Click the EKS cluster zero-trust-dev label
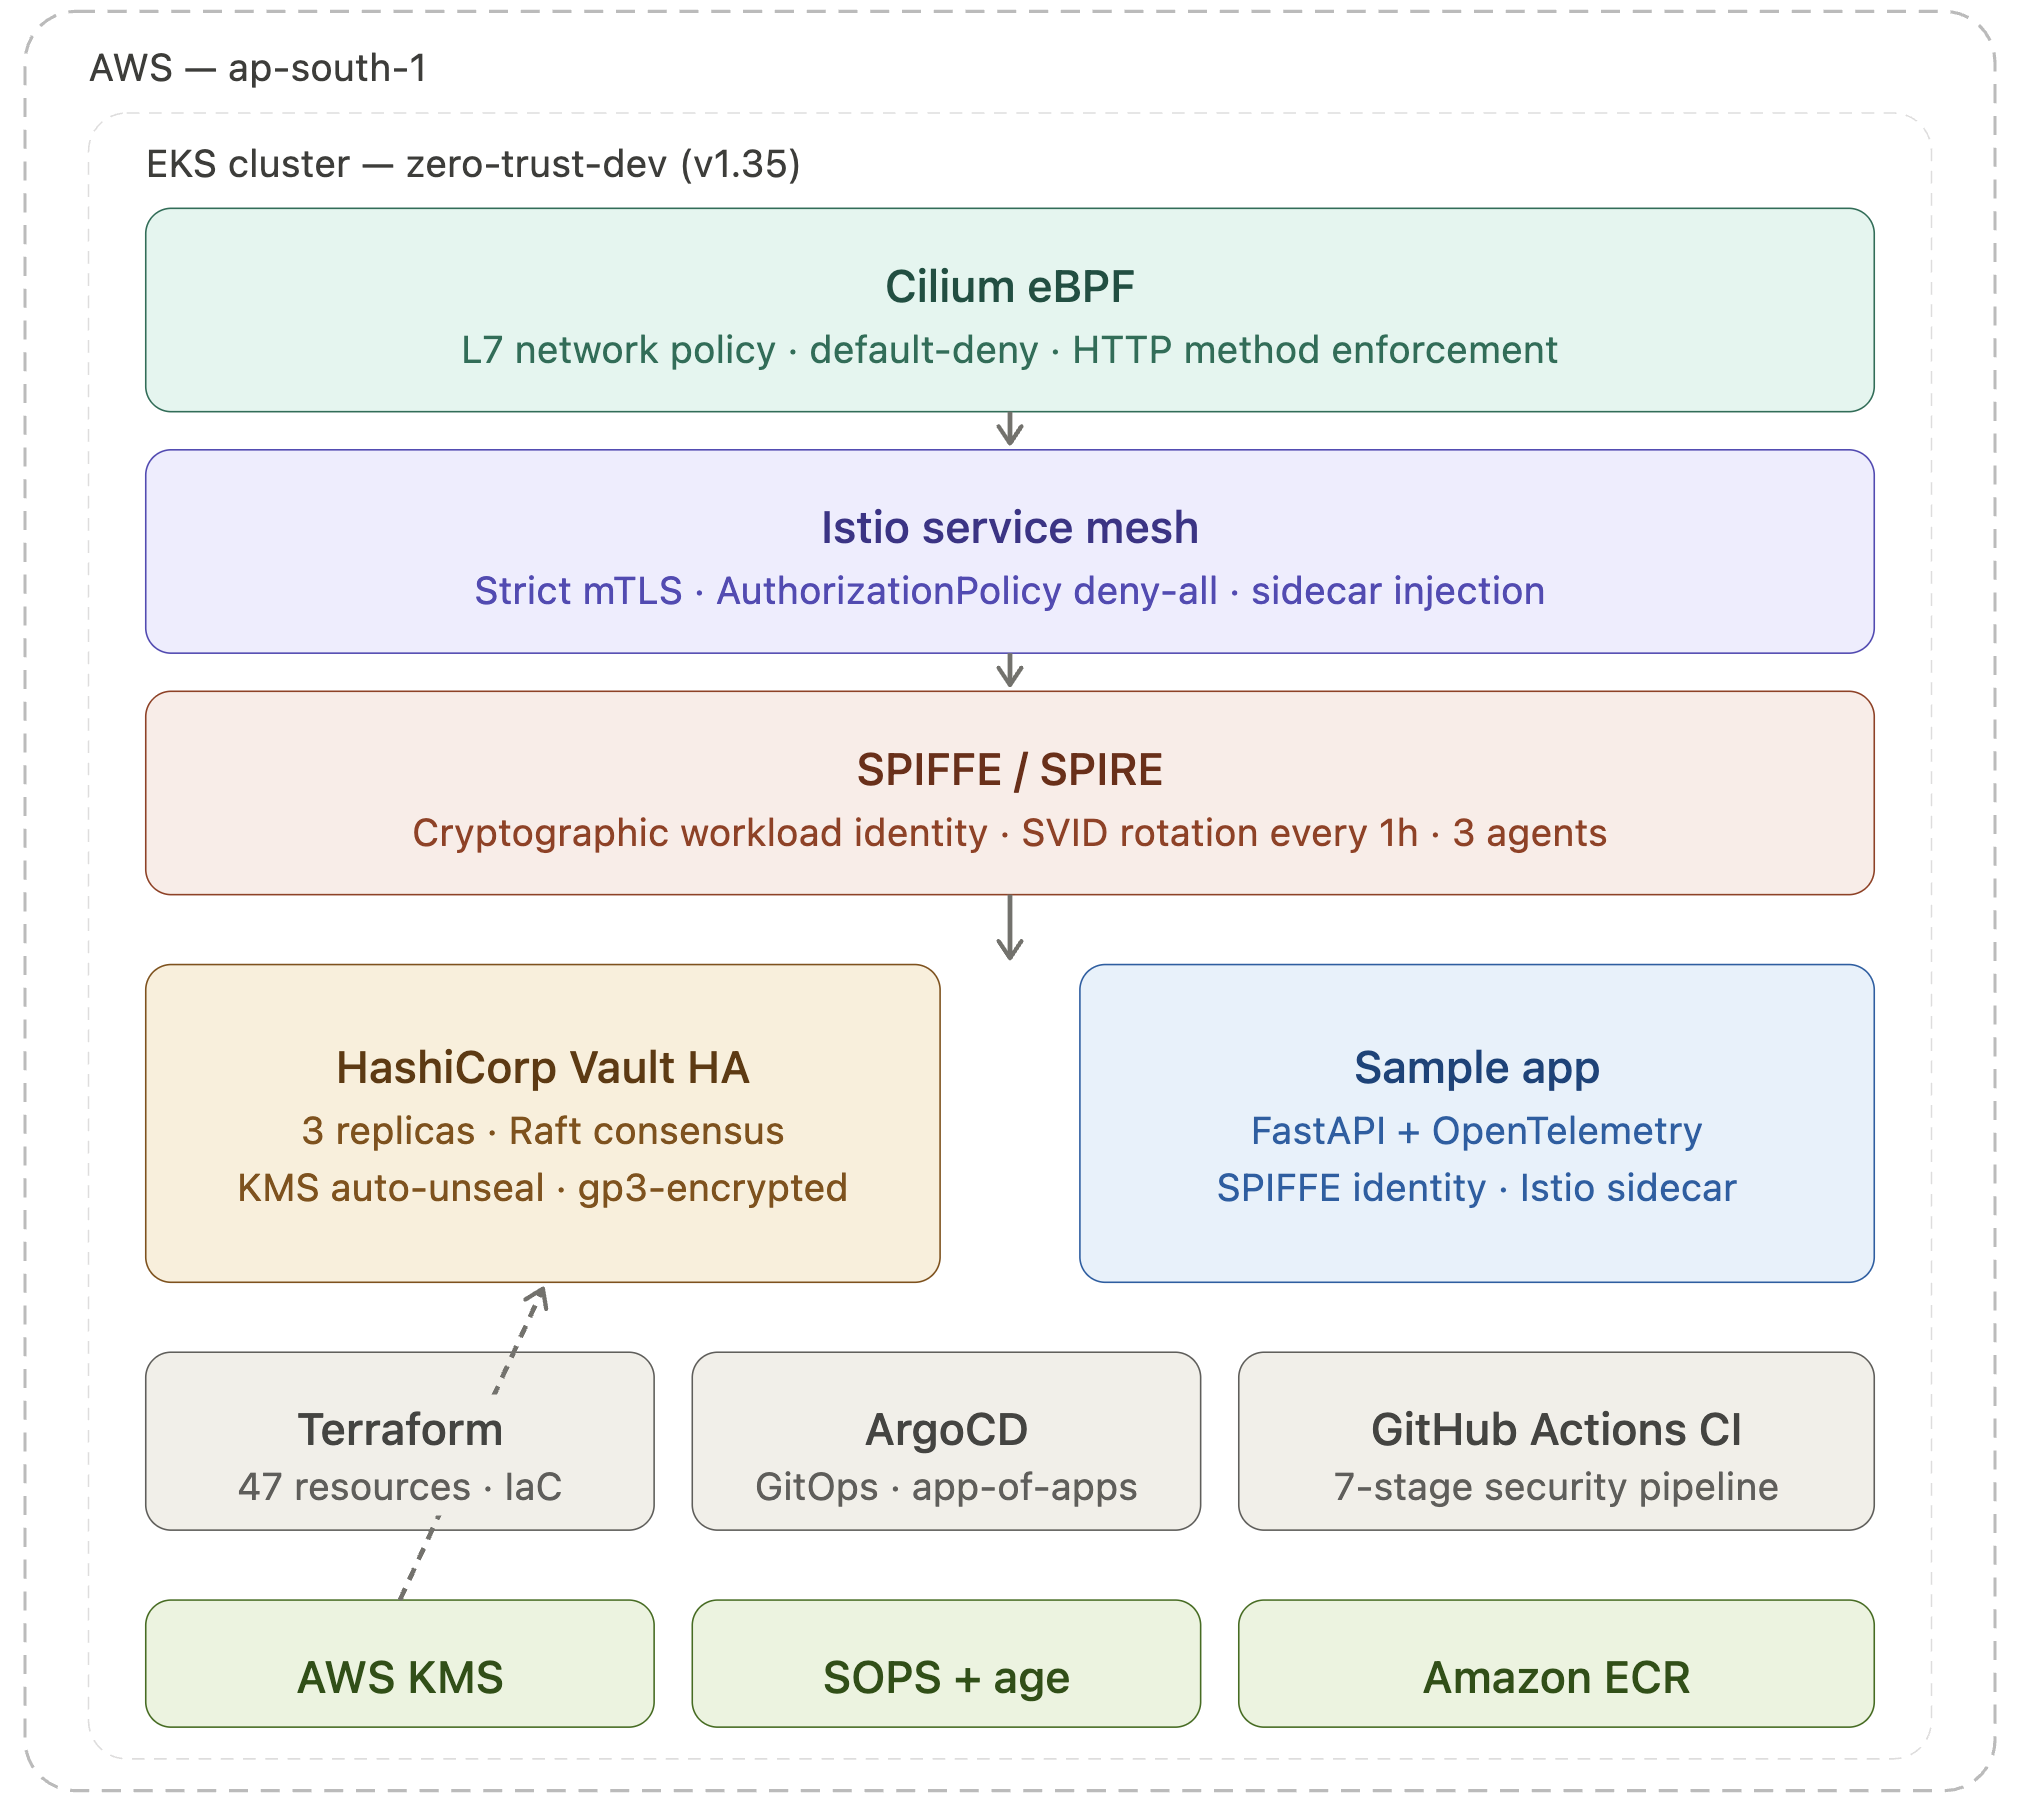The height and width of the screenshot is (1808, 2020). pos(473,164)
